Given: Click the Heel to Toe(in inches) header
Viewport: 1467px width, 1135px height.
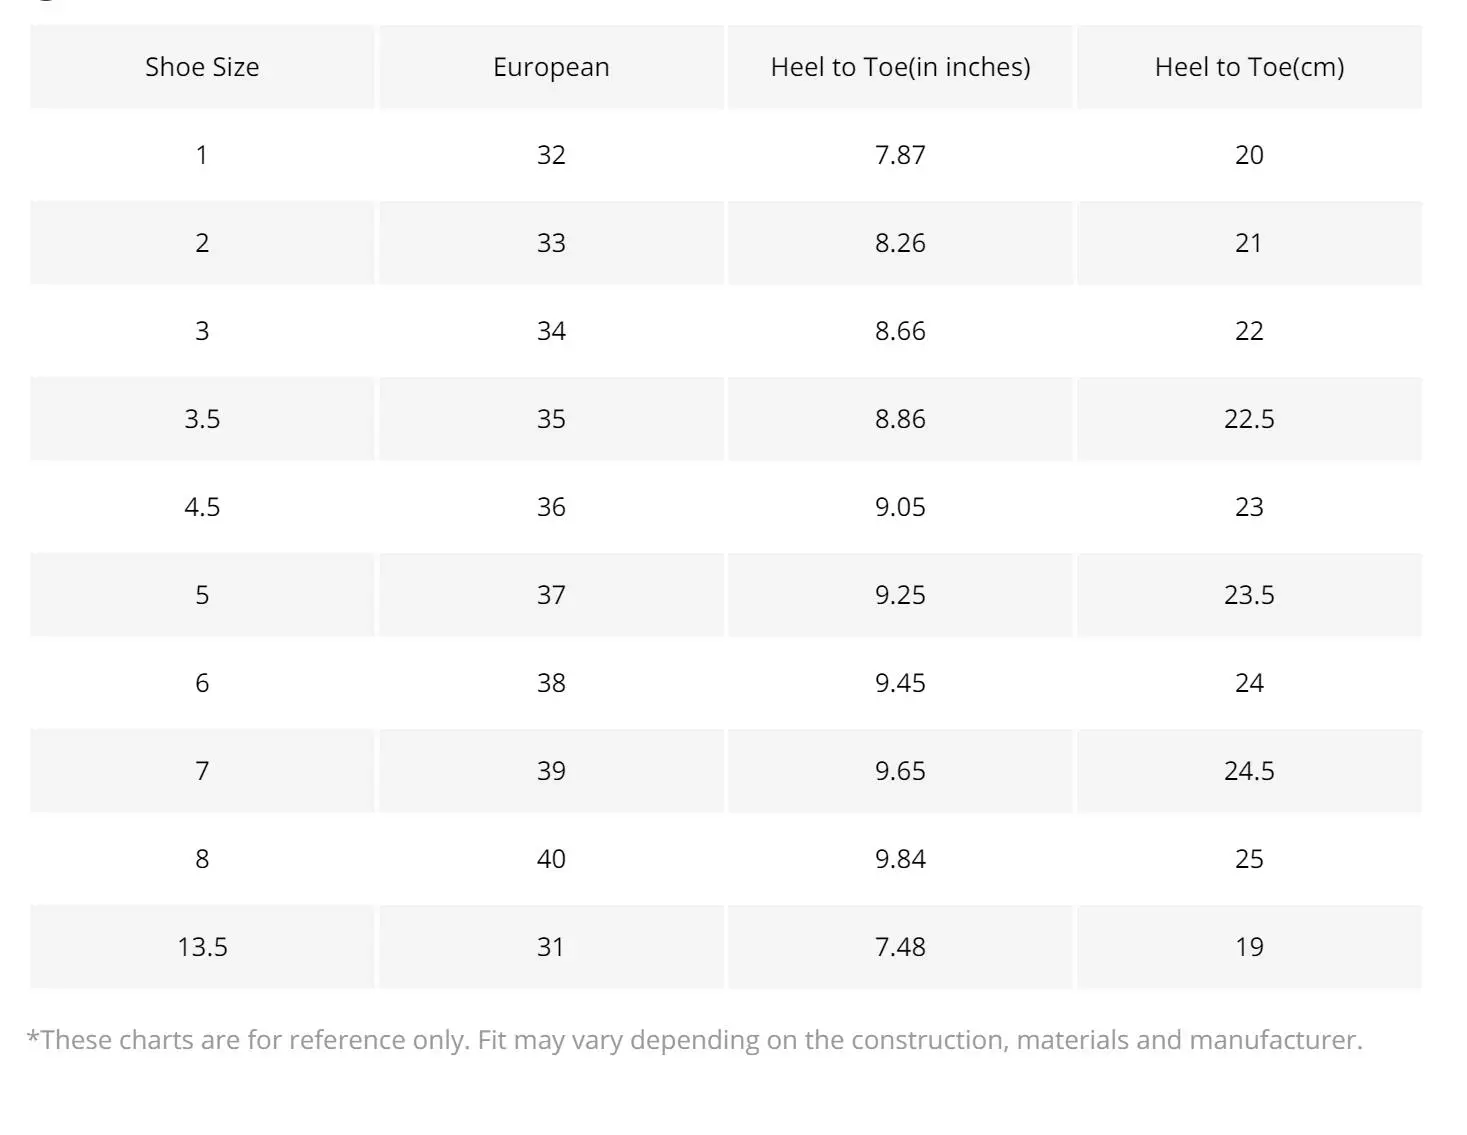Looking at the screenshot, I should (x=900, y=67).
